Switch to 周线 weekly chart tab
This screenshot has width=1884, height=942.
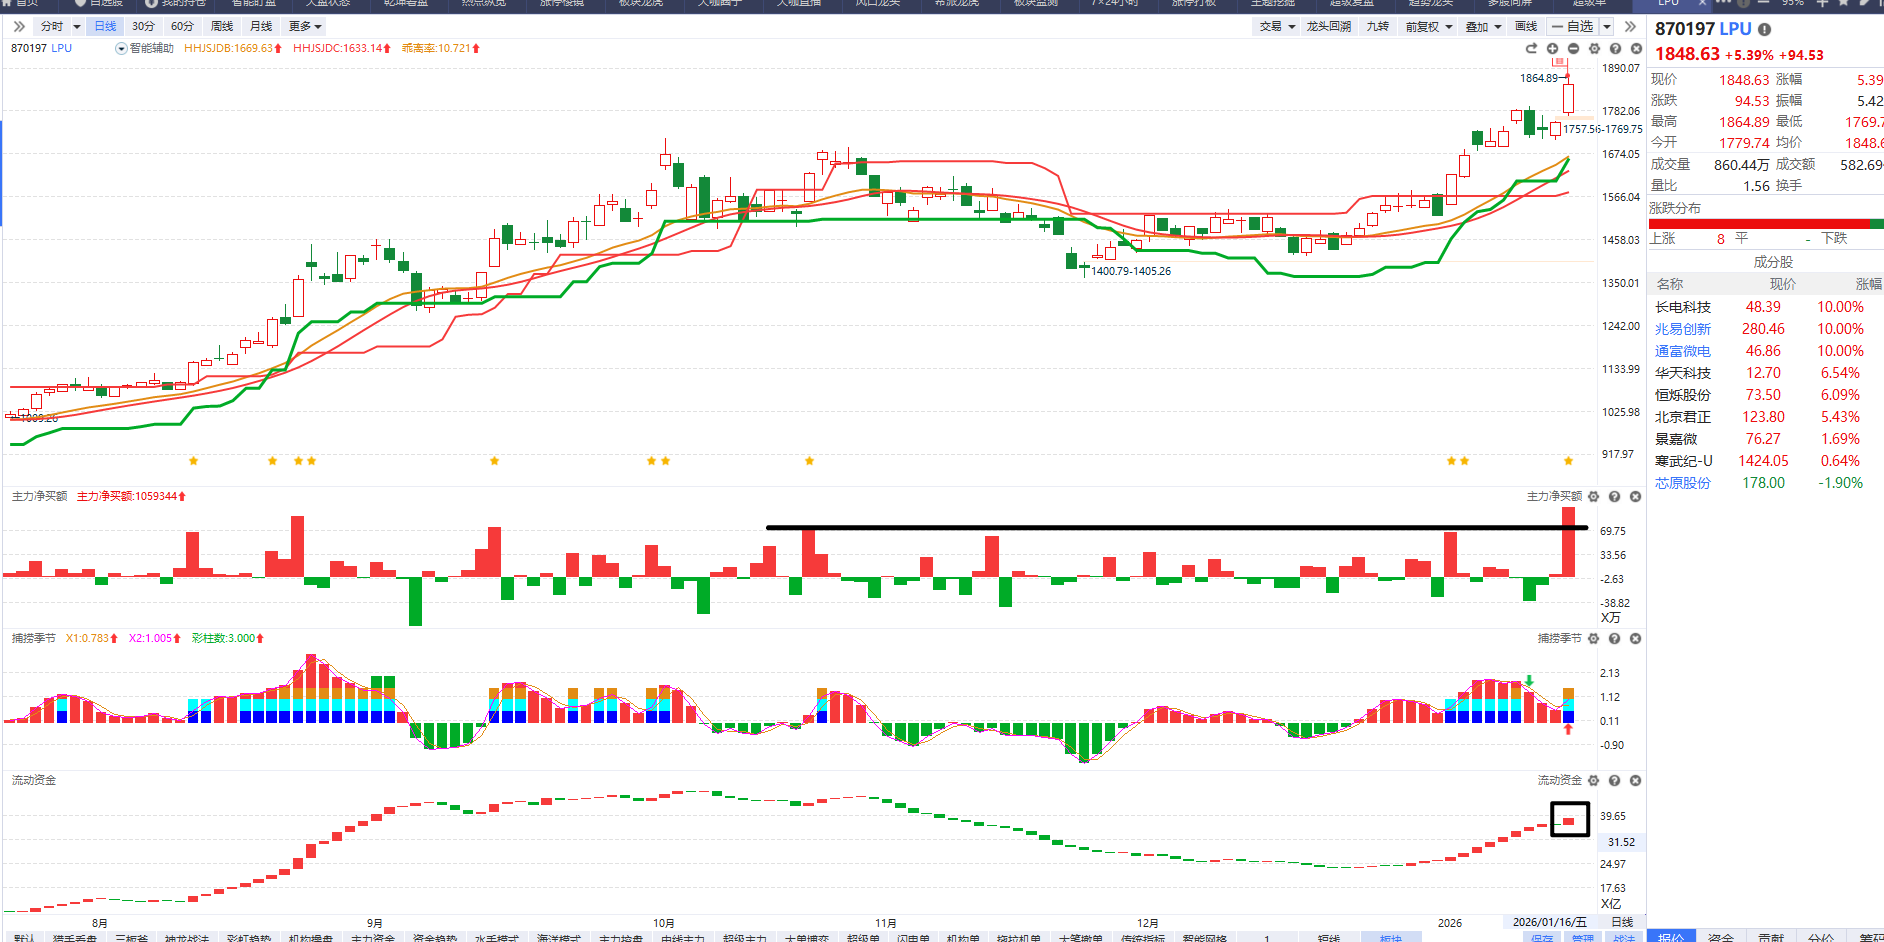(x=222, y=26)
